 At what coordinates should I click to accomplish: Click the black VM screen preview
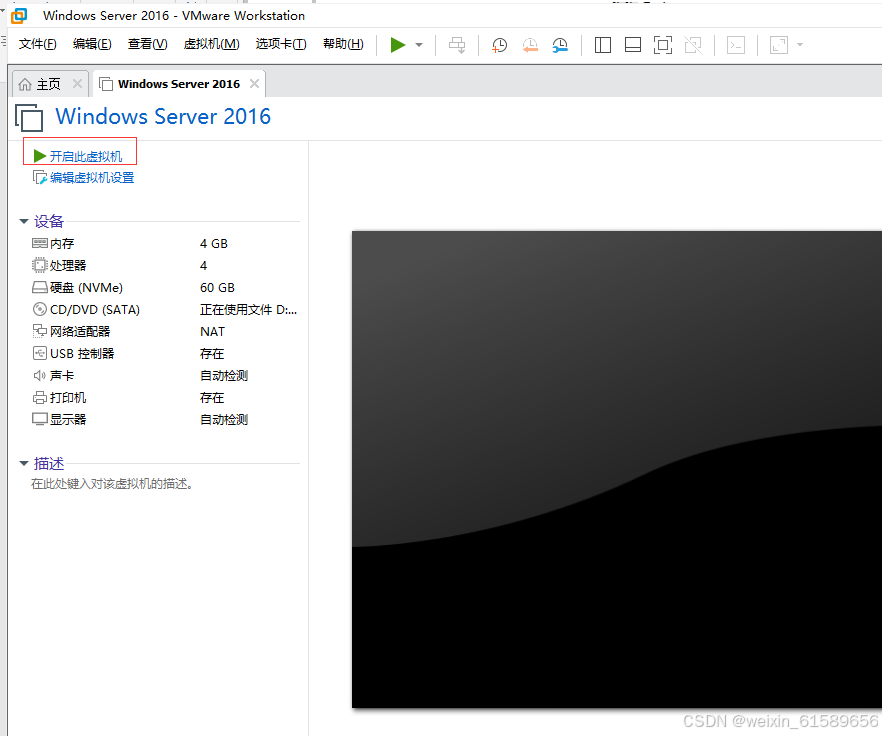[616, 469]
